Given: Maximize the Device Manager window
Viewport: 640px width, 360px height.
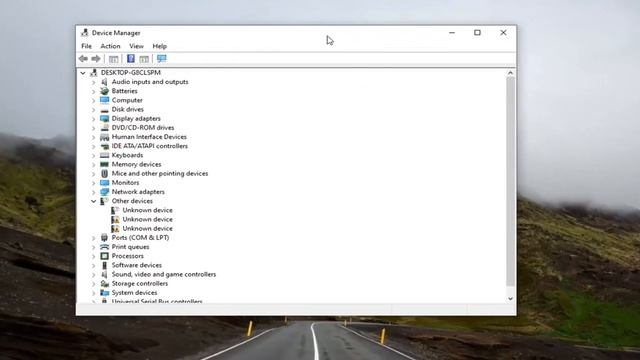Looking at the screenshot, I should point(477,33).
